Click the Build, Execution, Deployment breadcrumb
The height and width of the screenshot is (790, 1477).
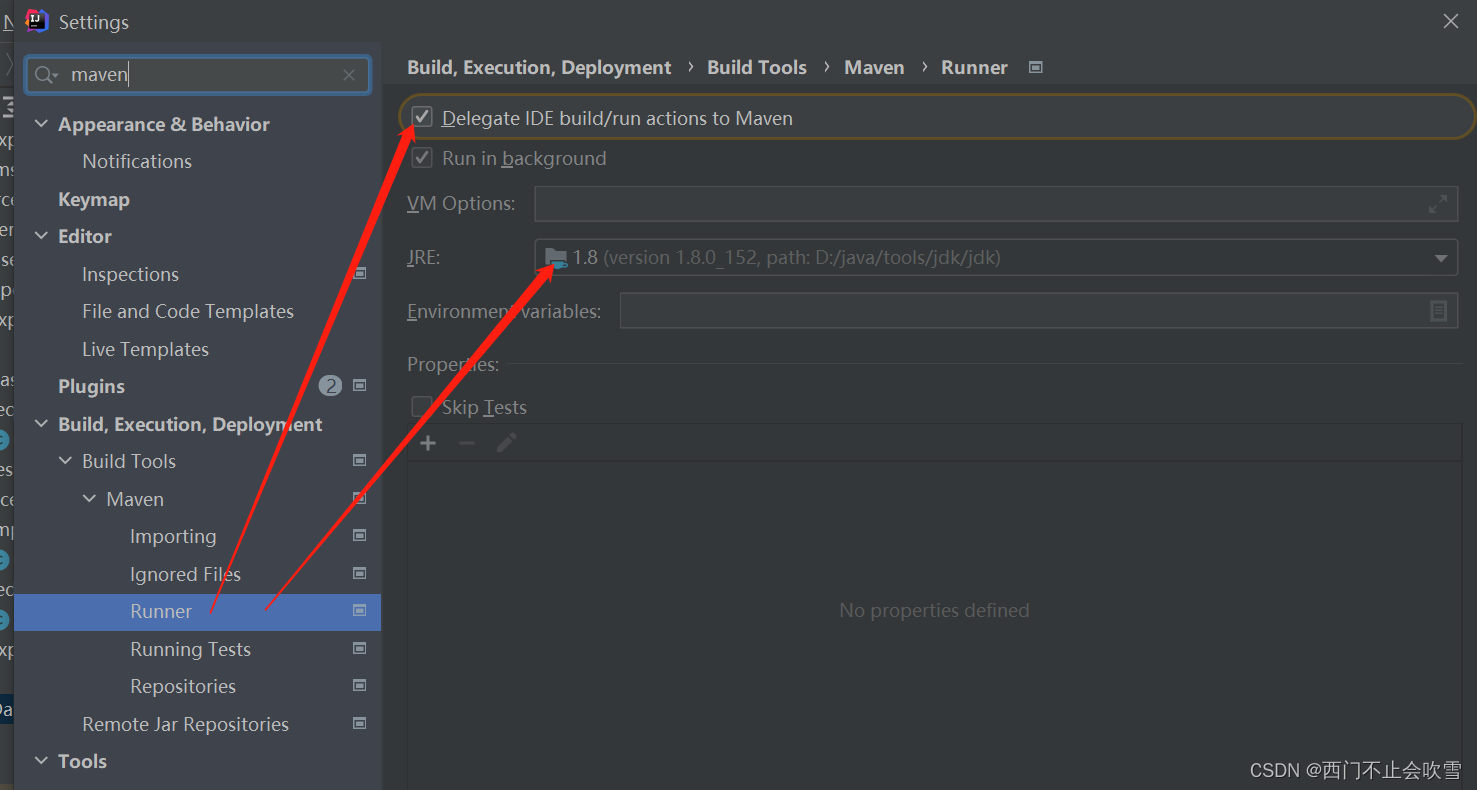coord(539,67)
